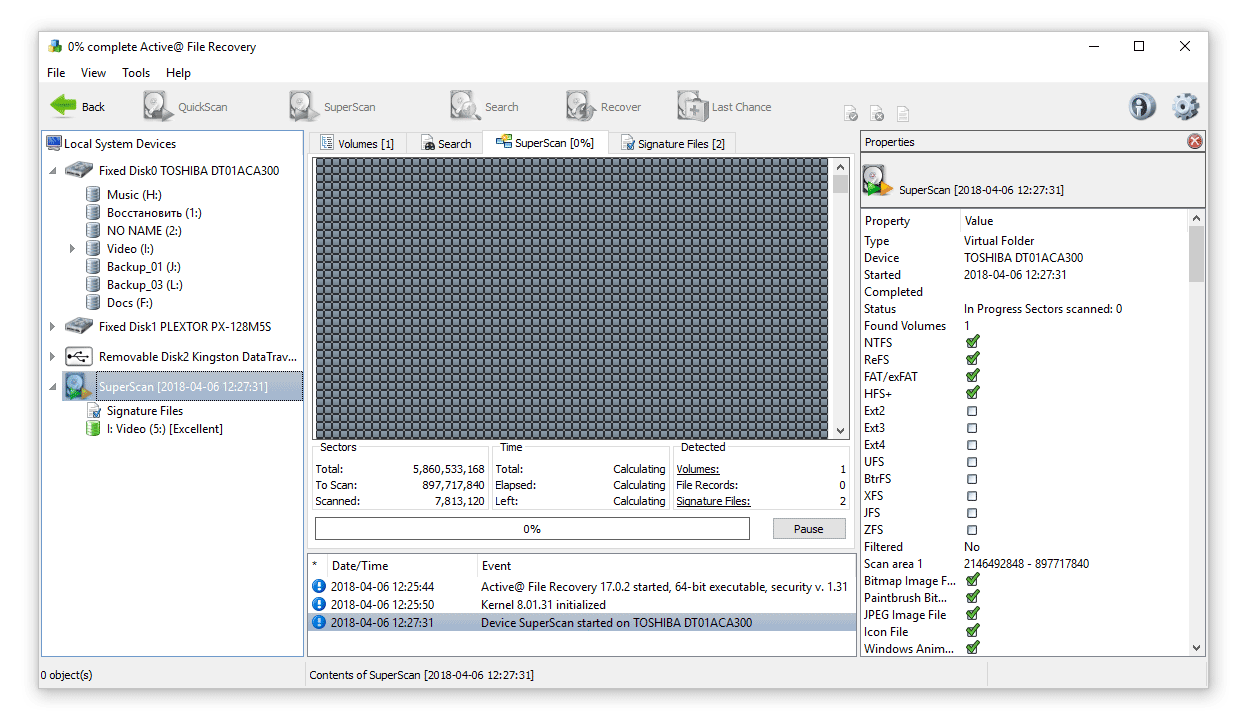This screenshot has height=720, width=1243.
Task: Click the Recover toolbar icon
Action: point(581,106)
